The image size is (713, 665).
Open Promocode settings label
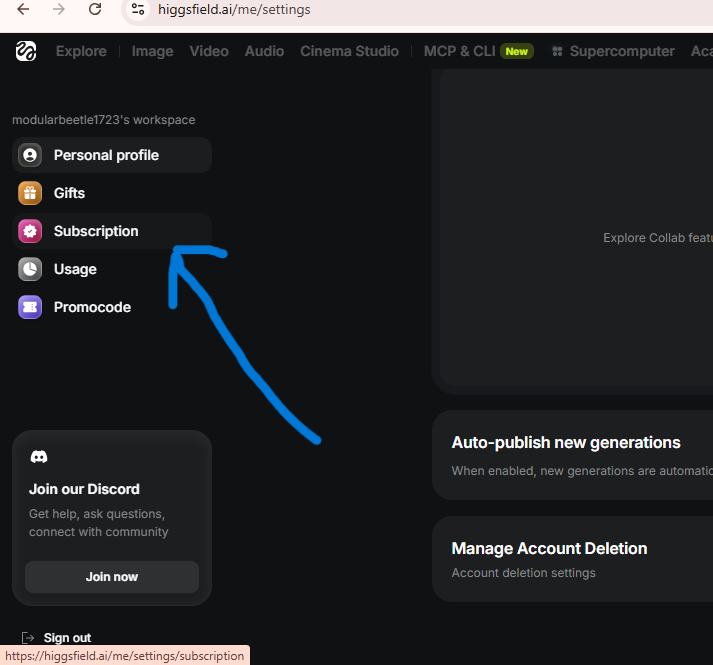92,307
